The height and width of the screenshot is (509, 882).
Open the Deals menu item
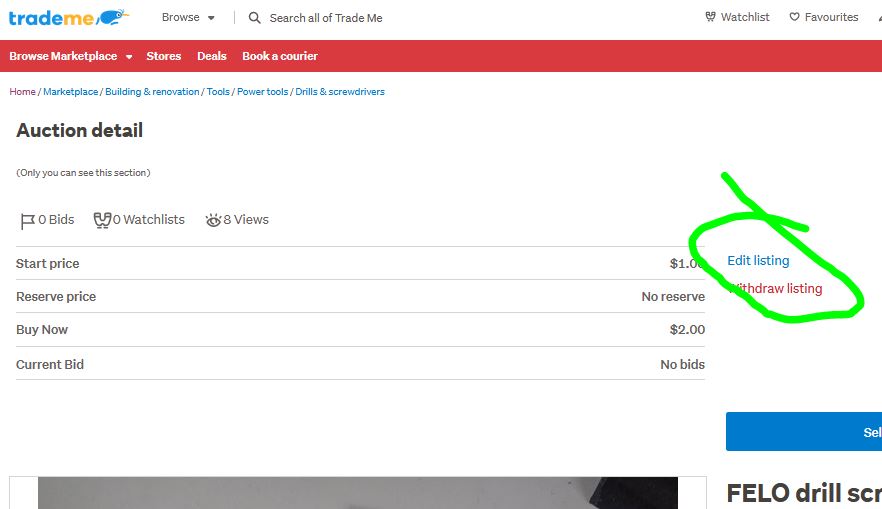(212, 56)
